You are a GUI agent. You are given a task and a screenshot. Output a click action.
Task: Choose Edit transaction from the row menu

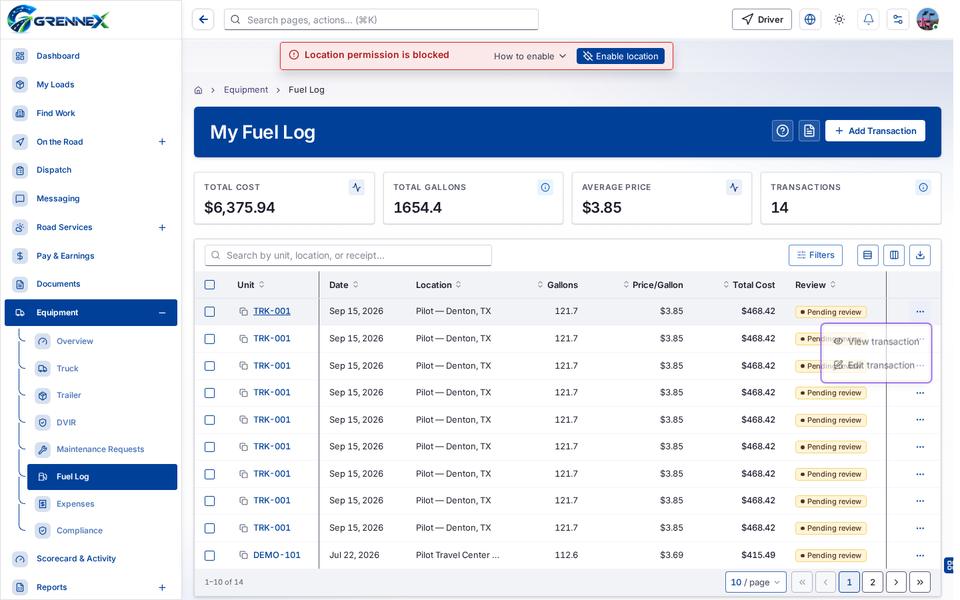click(876, 366)
